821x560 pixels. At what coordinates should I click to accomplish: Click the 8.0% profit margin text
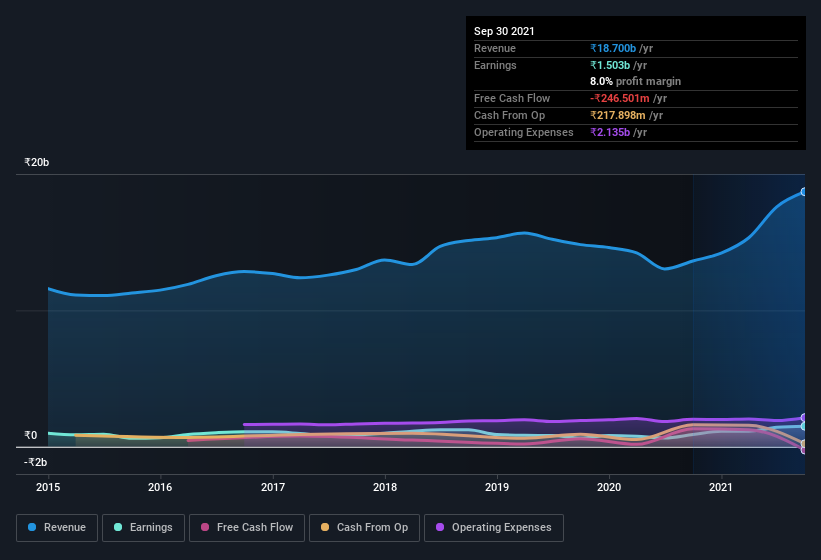(636, 81)
